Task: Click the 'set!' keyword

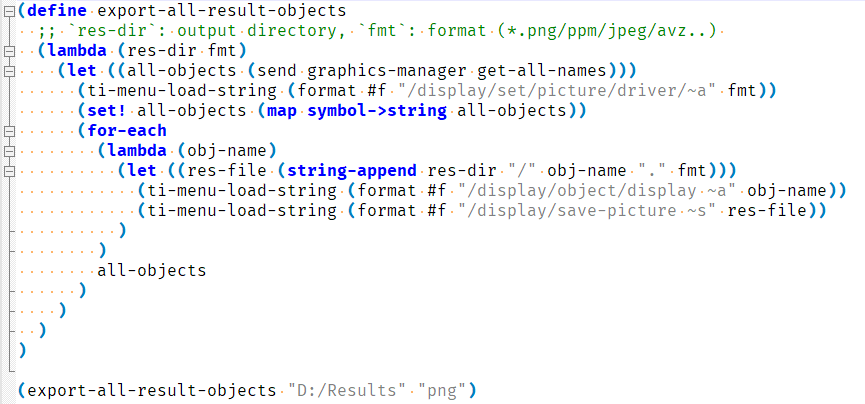Action: [107, 110]
